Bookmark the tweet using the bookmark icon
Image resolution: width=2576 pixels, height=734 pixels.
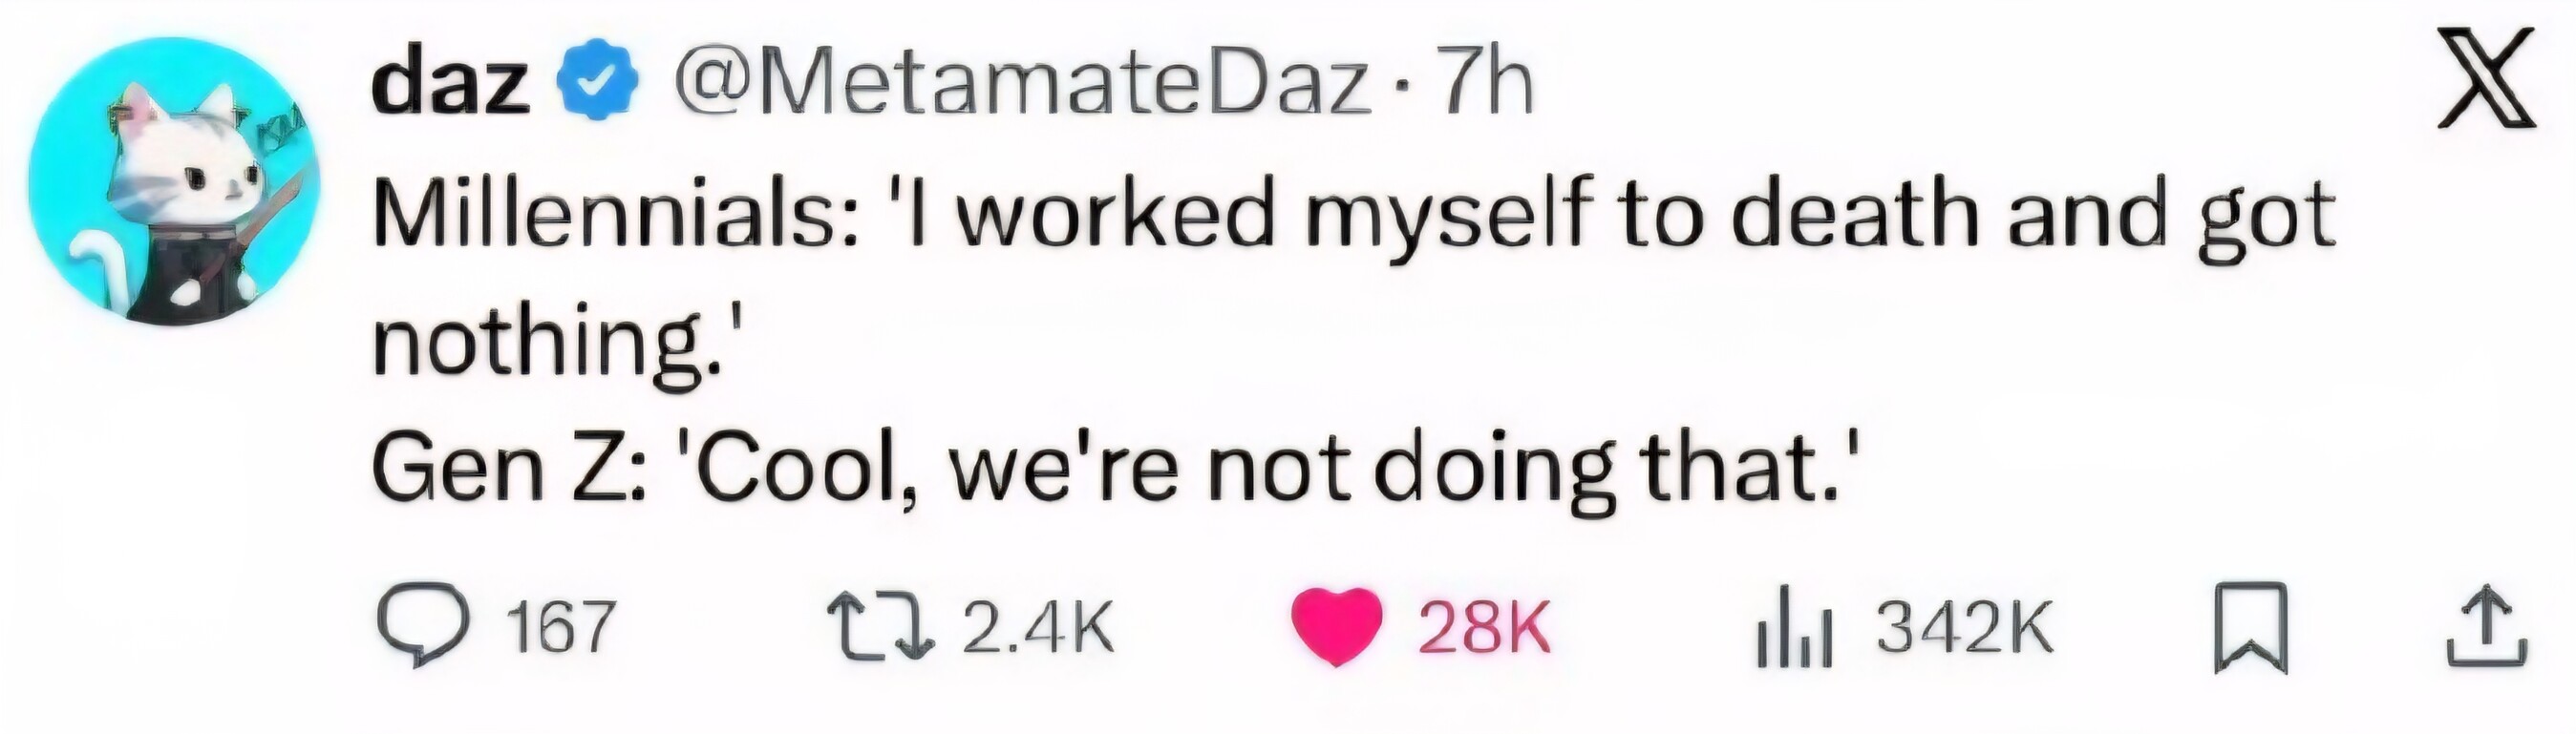(2251, 627)
